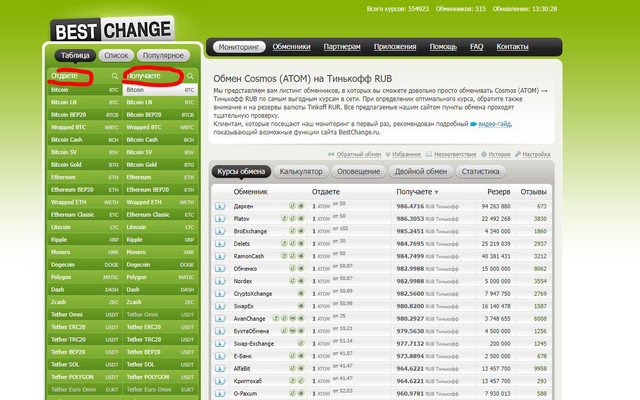The width and height of the screenshot is (640, 400).
Task: Click the info icon for CryptoXchange row
Action: pos(220,293)
